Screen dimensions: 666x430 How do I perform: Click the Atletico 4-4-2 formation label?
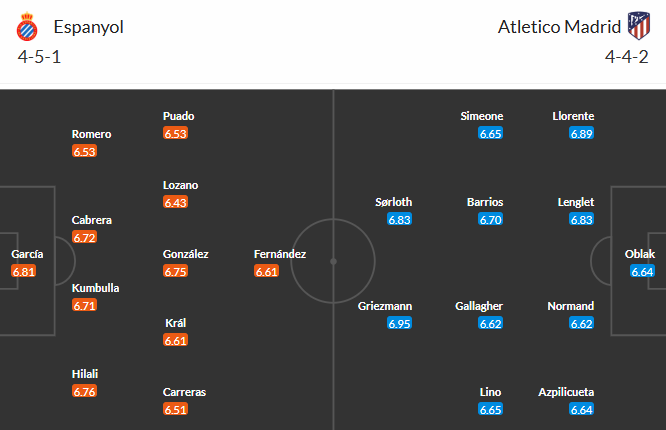pyautogui.click(x=626, y=57)
